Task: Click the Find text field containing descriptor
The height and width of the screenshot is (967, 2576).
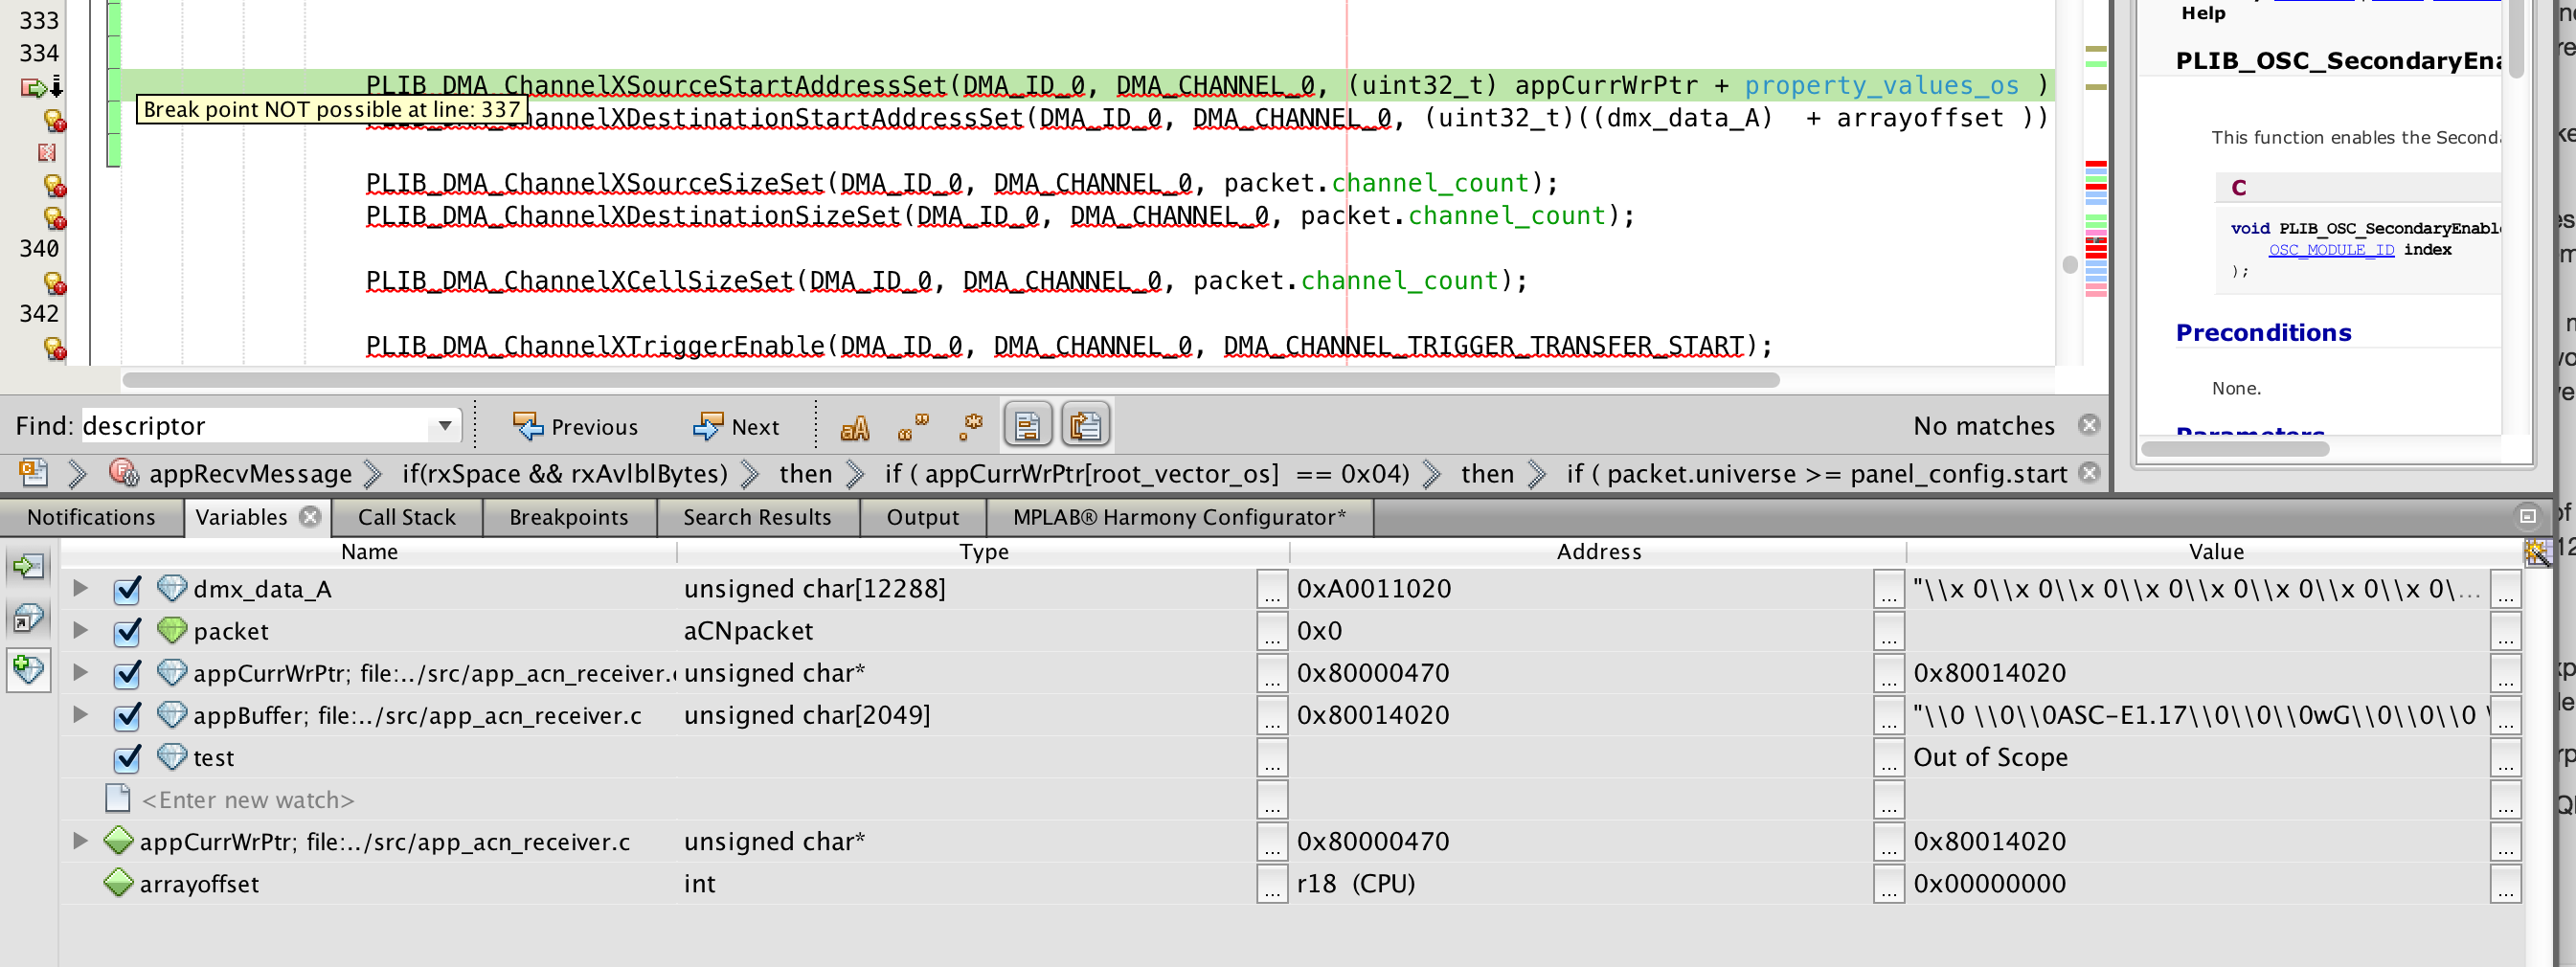Action: tap(257, 426)
